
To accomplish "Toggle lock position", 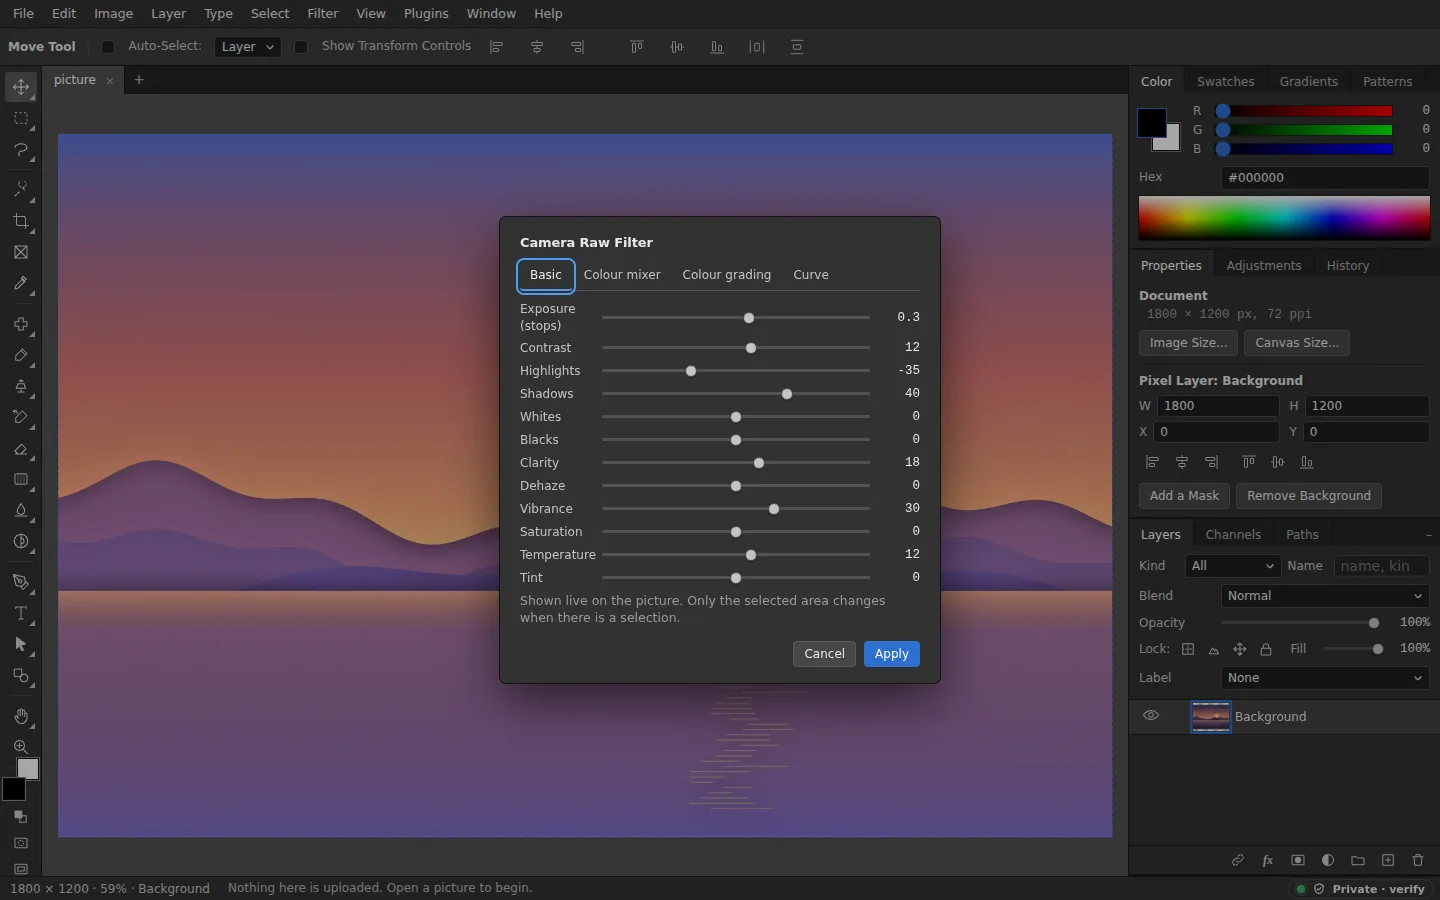I will click(1240, 649).
